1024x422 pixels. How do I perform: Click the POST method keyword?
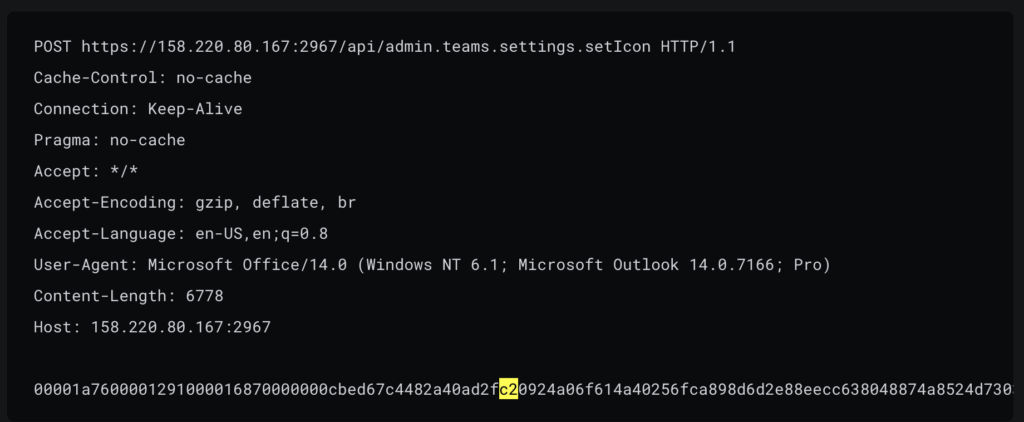pyautogui.click(x=52, y=46)
